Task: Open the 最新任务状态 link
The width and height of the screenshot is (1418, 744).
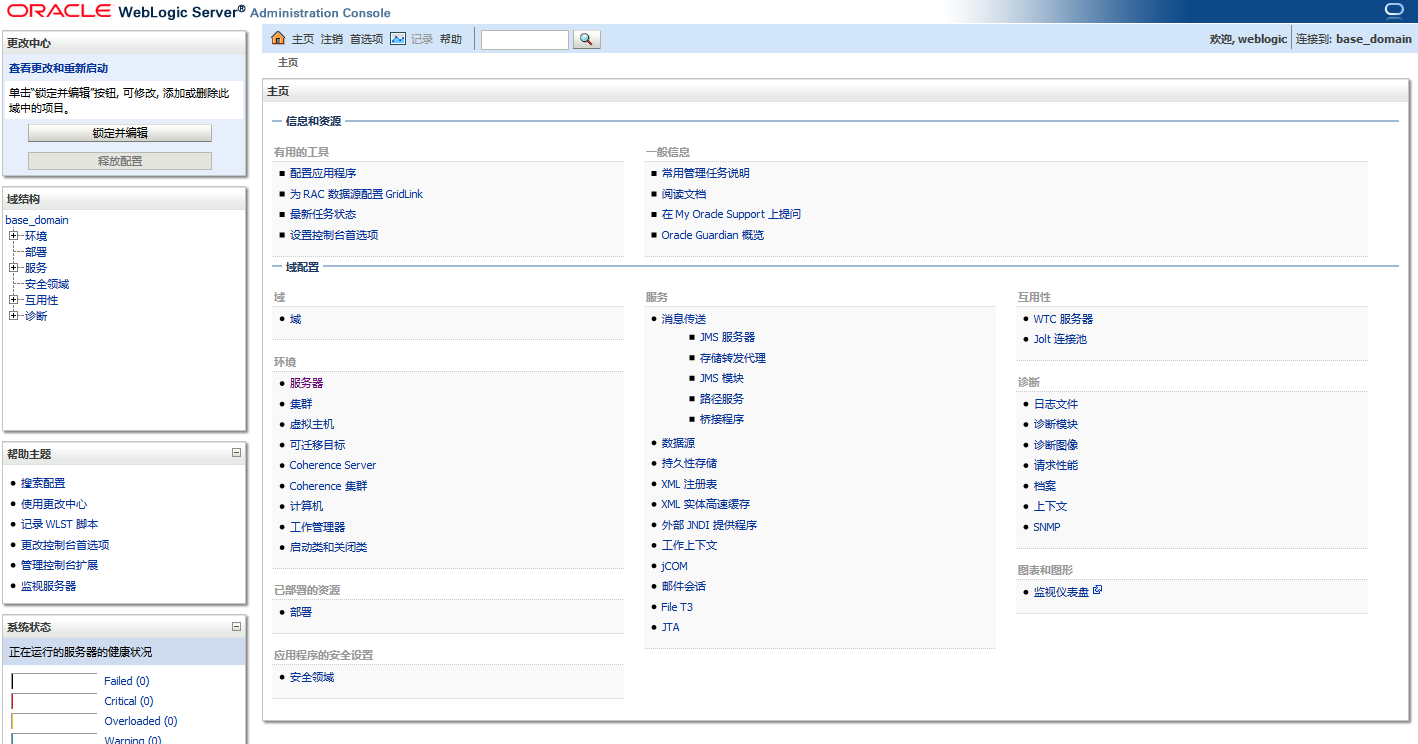Action: (323, 214)
